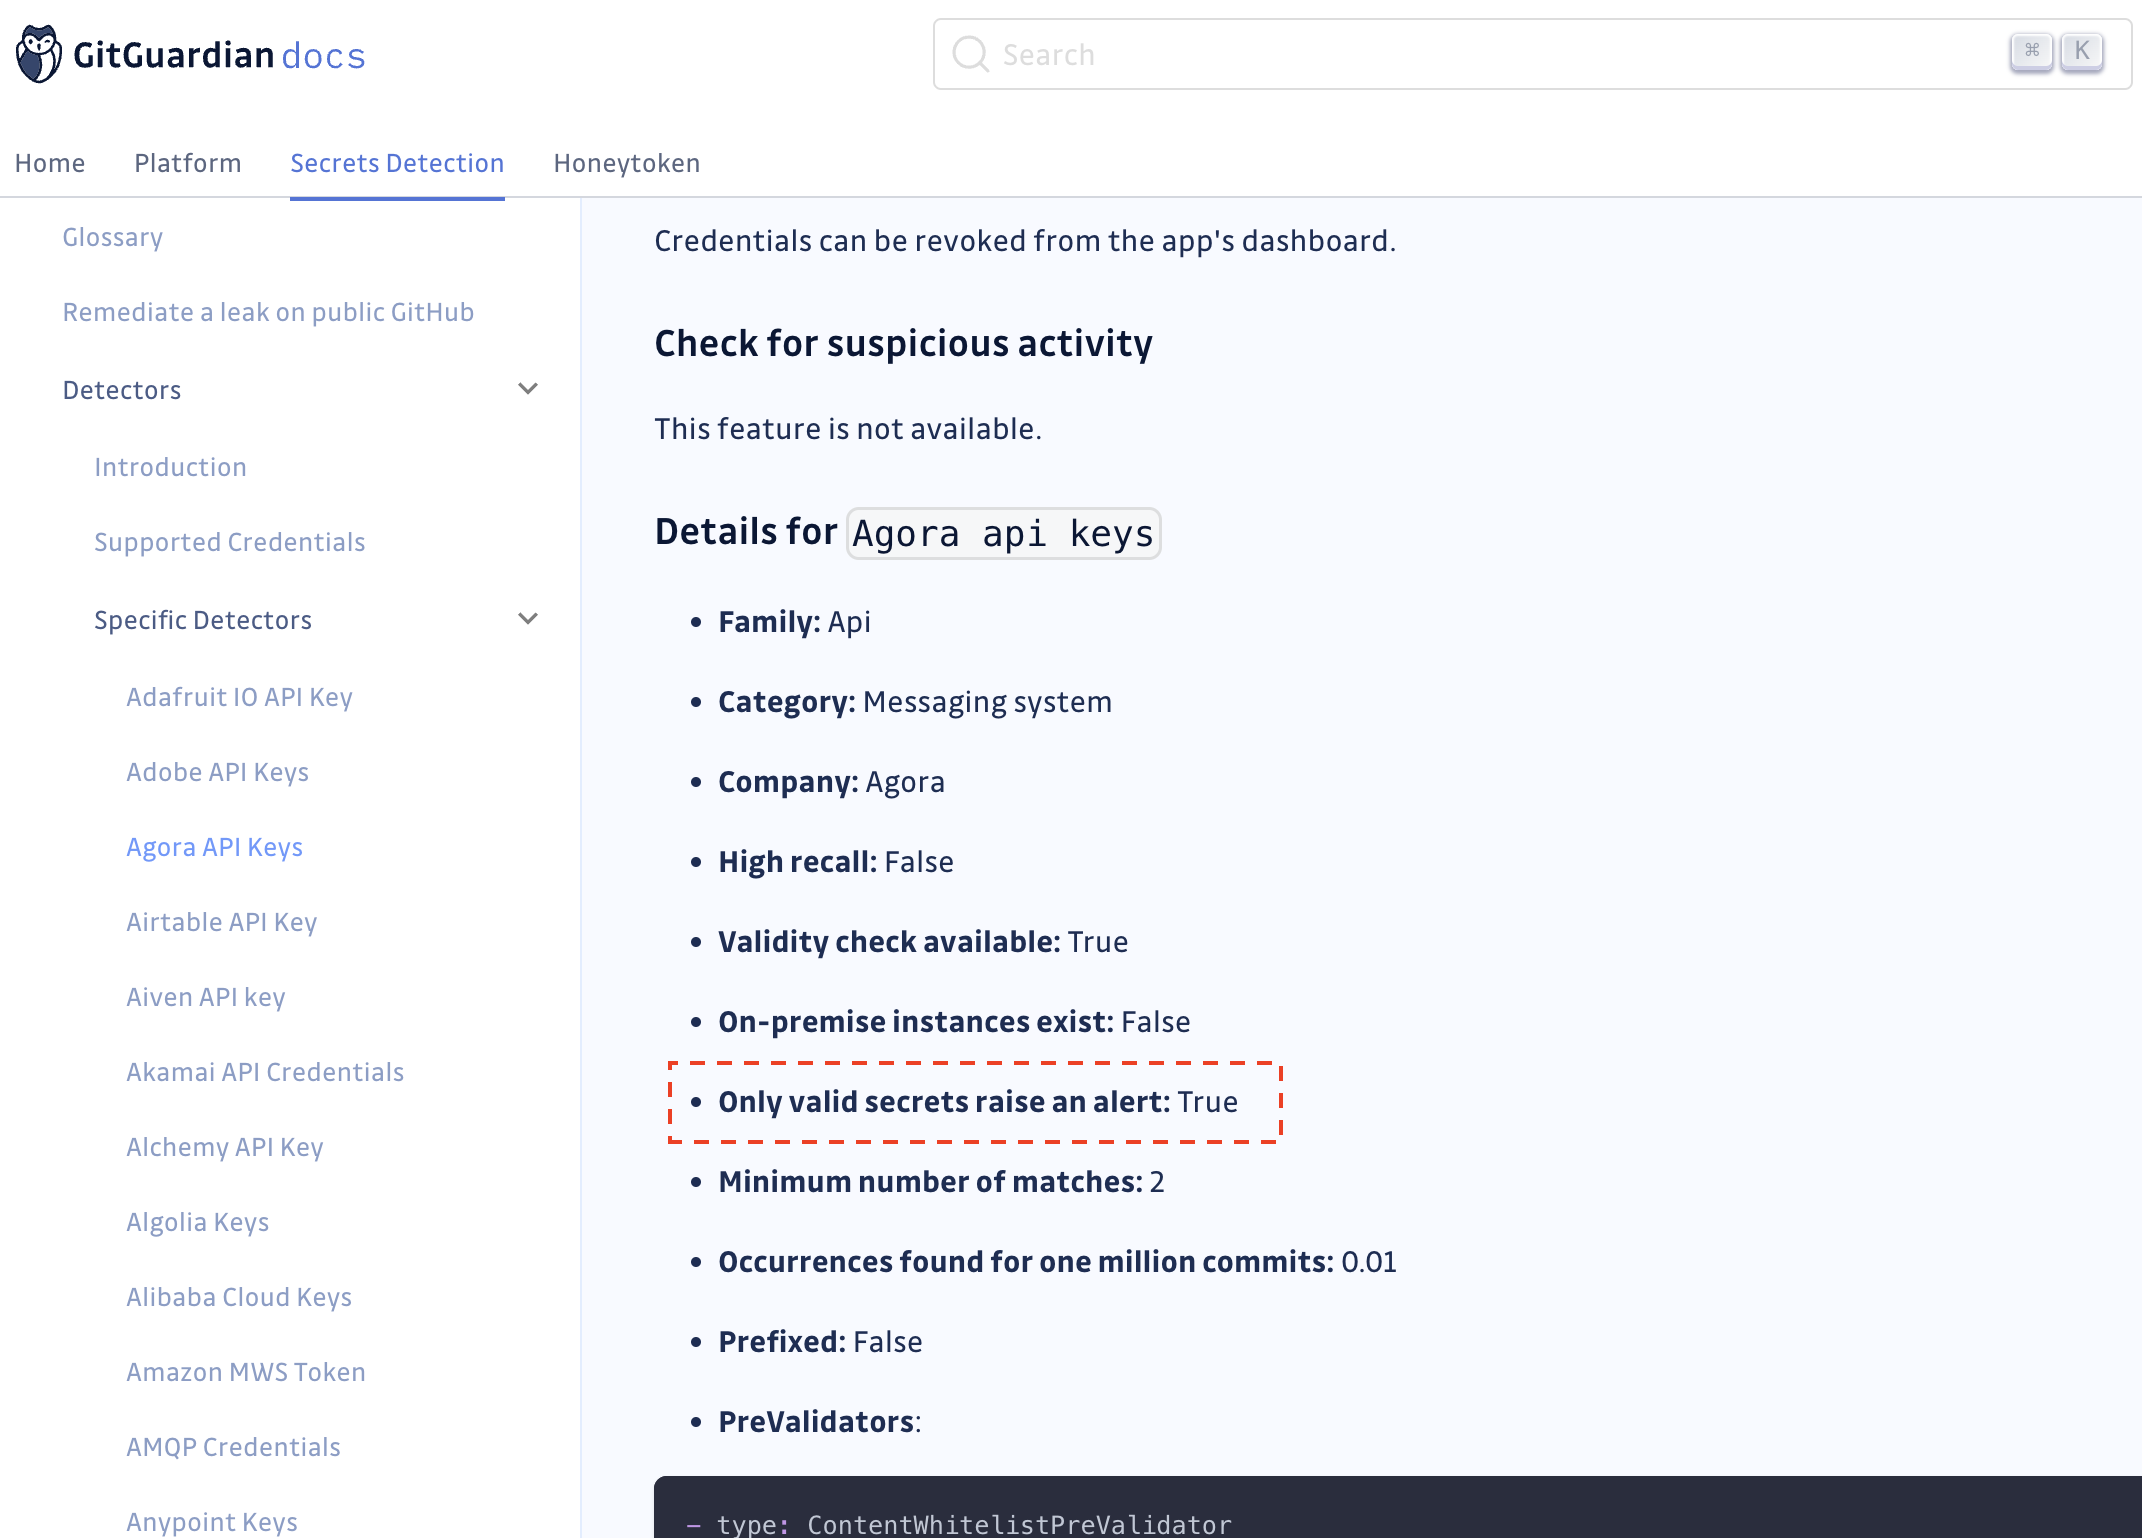
Task: Click the Prefixed: False list item
Action: point(820,1342)
